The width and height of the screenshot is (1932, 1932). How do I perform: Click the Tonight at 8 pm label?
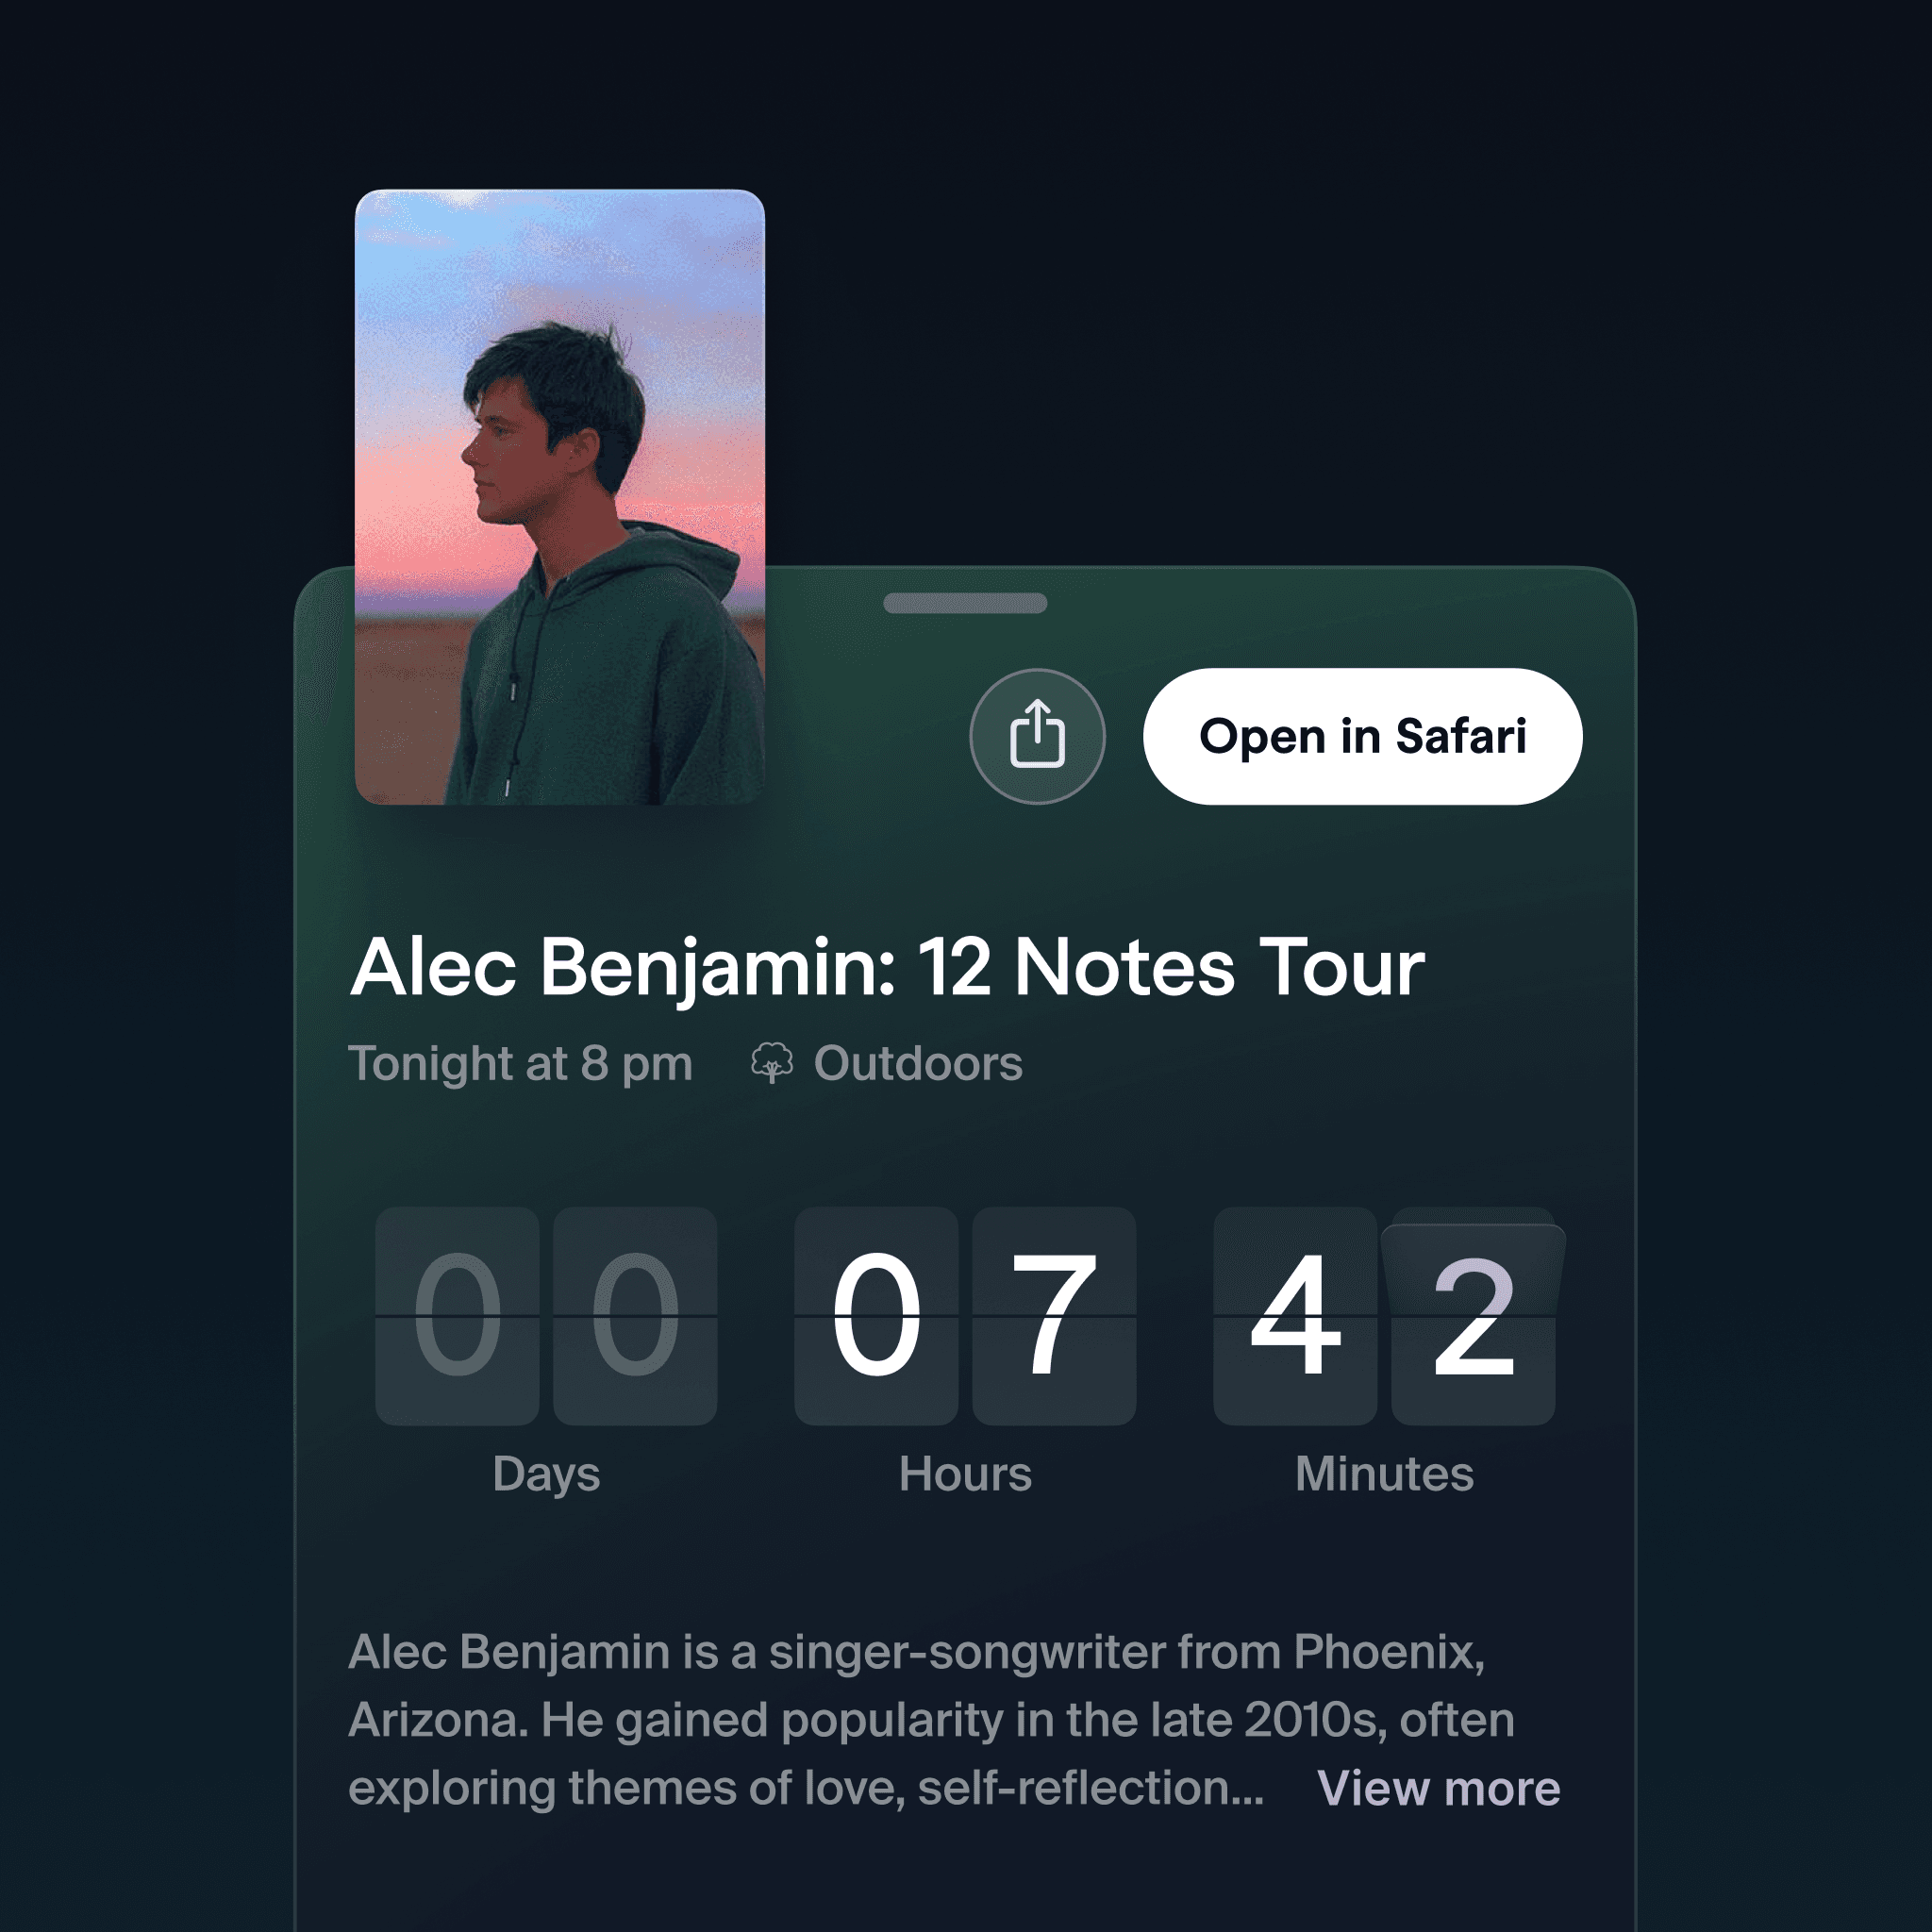(x=520, y=1063)
